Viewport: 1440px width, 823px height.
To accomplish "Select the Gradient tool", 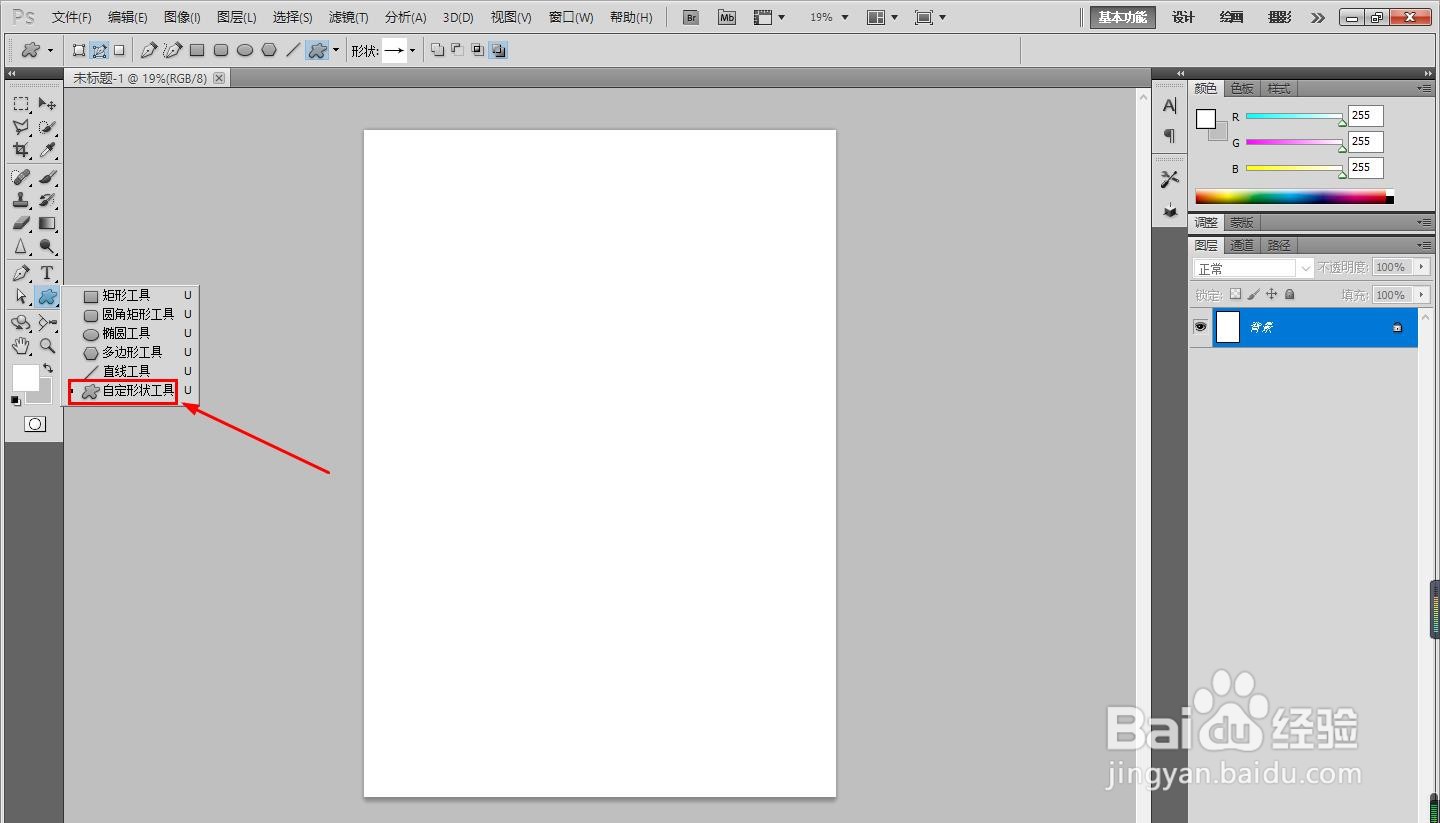I will click(x=47, y=223).
